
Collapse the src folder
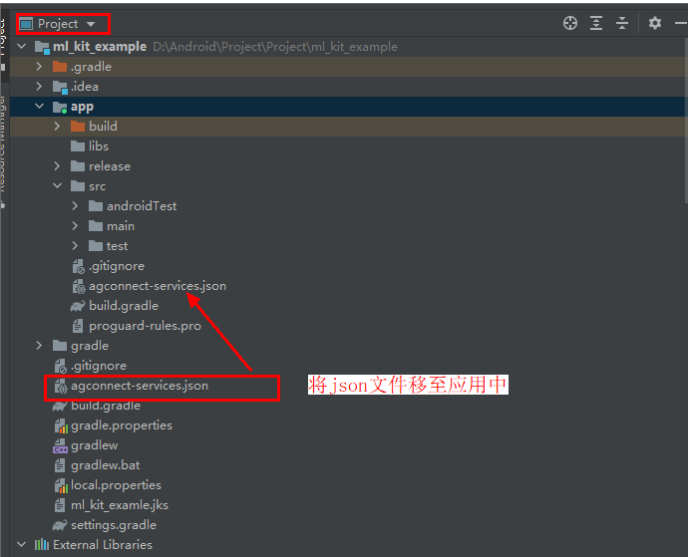point(58,186)
